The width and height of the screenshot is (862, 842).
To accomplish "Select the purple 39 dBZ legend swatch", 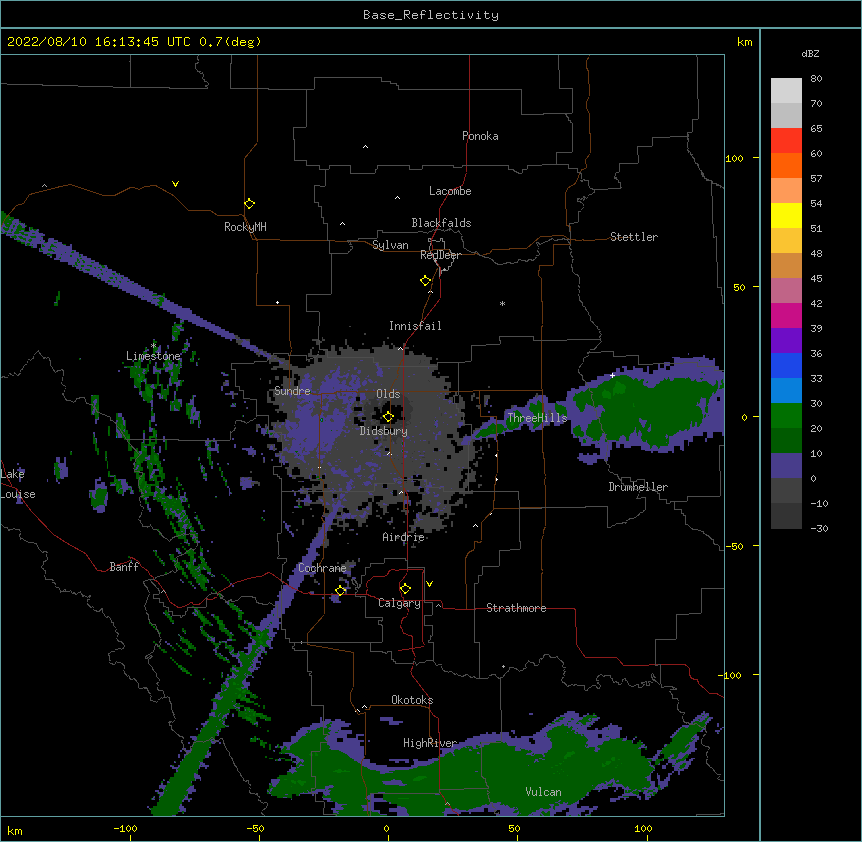I will pyautogui.click(x=786, y=340).
